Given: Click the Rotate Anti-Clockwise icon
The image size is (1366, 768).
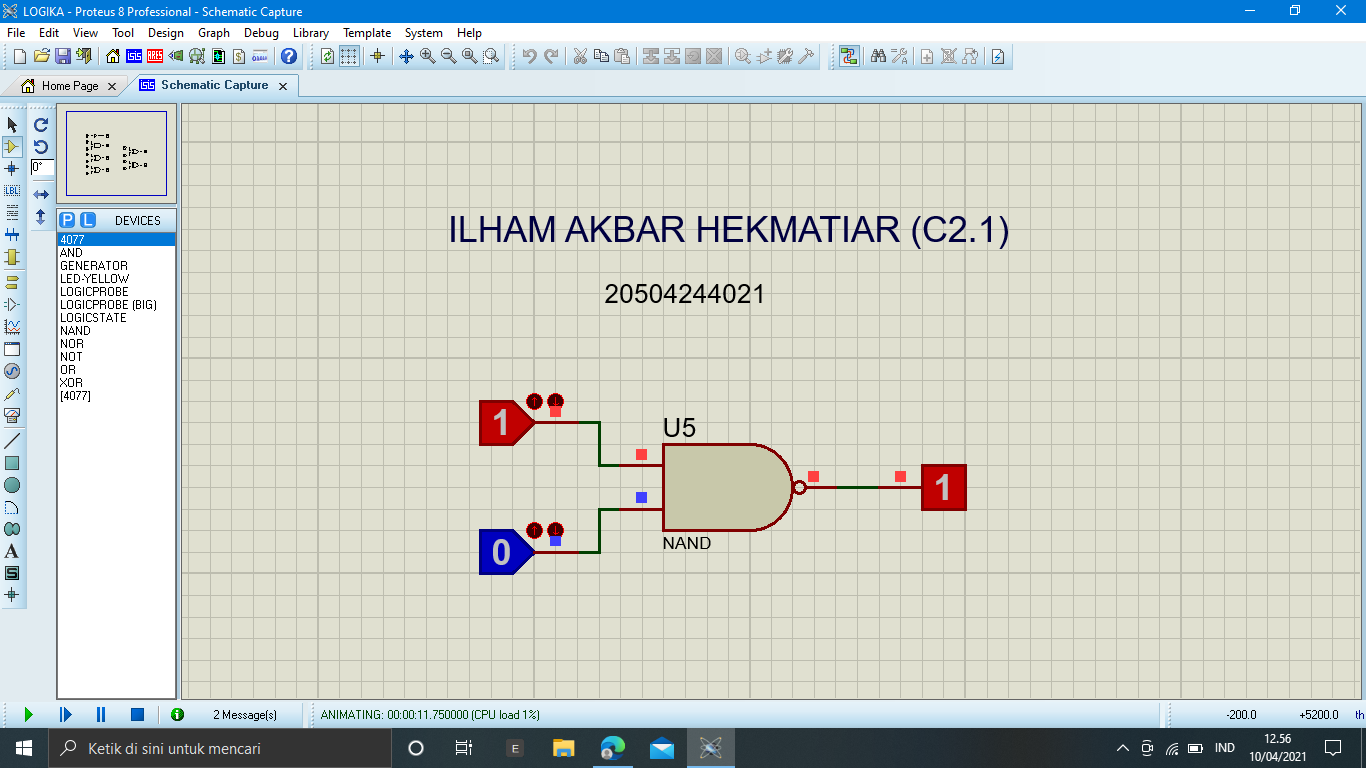Looking at the screenshot, I should click(41, 147).
